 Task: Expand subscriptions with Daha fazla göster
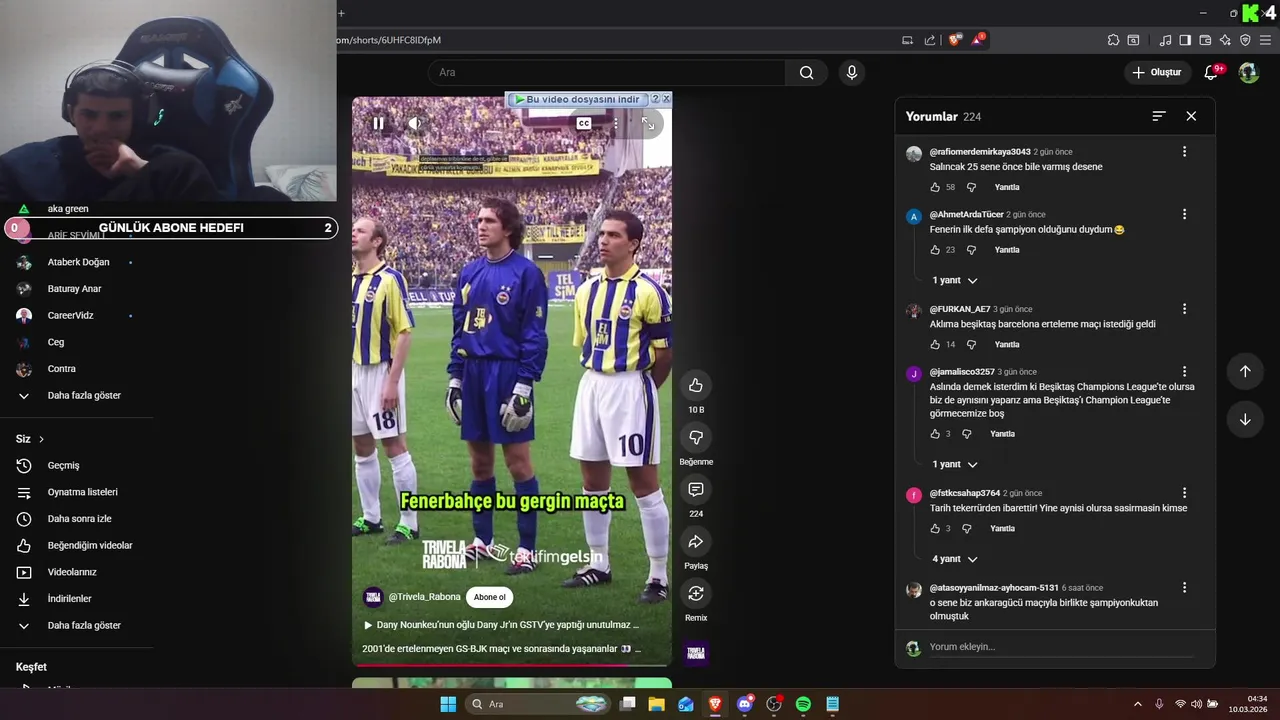click(x=84, y=396)
